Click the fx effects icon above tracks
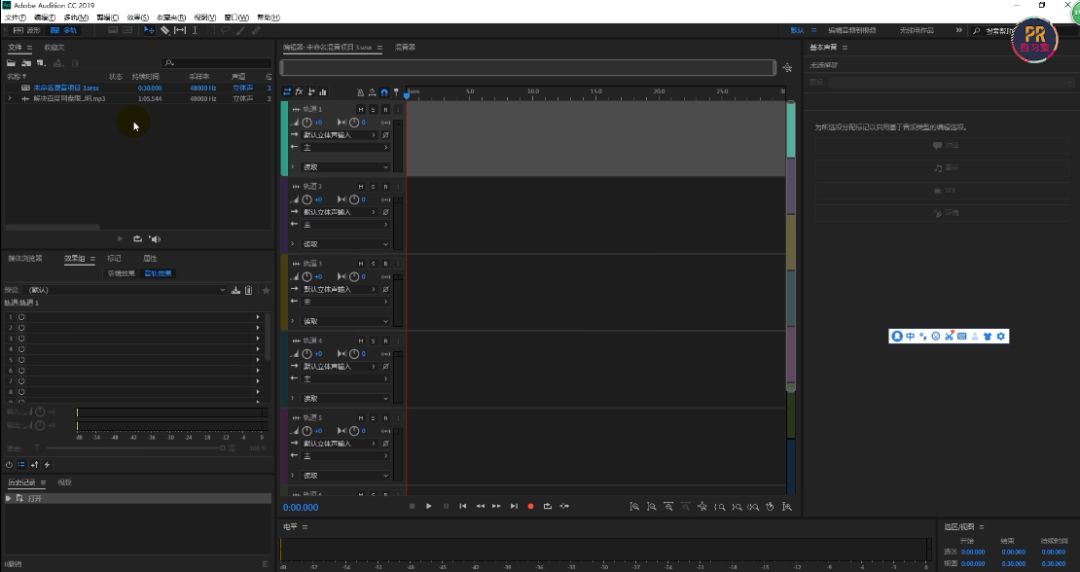1080x572 pixels. point(299,92)
